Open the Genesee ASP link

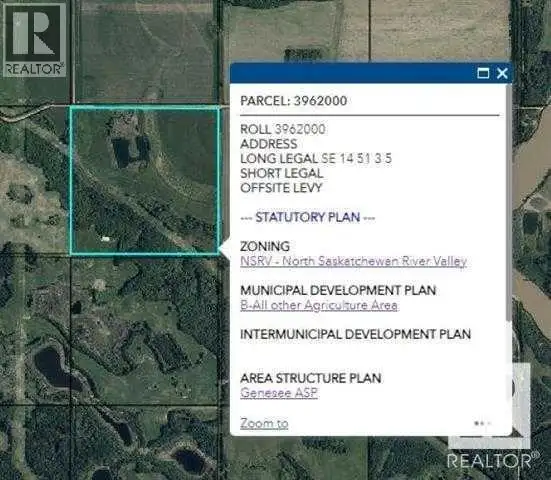pyautogui.click(x=279, y=393)
